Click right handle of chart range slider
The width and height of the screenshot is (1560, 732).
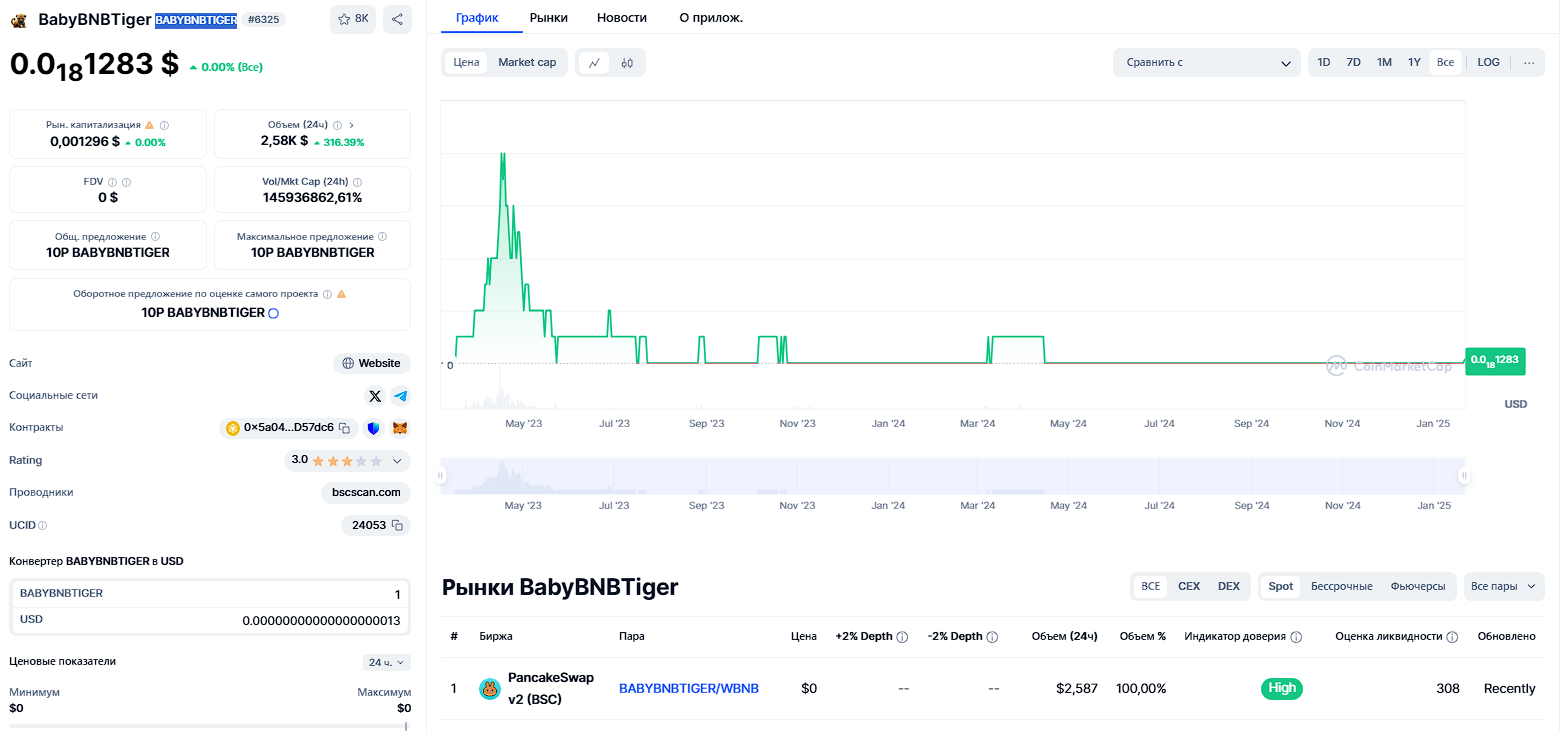click(1464, 476)
